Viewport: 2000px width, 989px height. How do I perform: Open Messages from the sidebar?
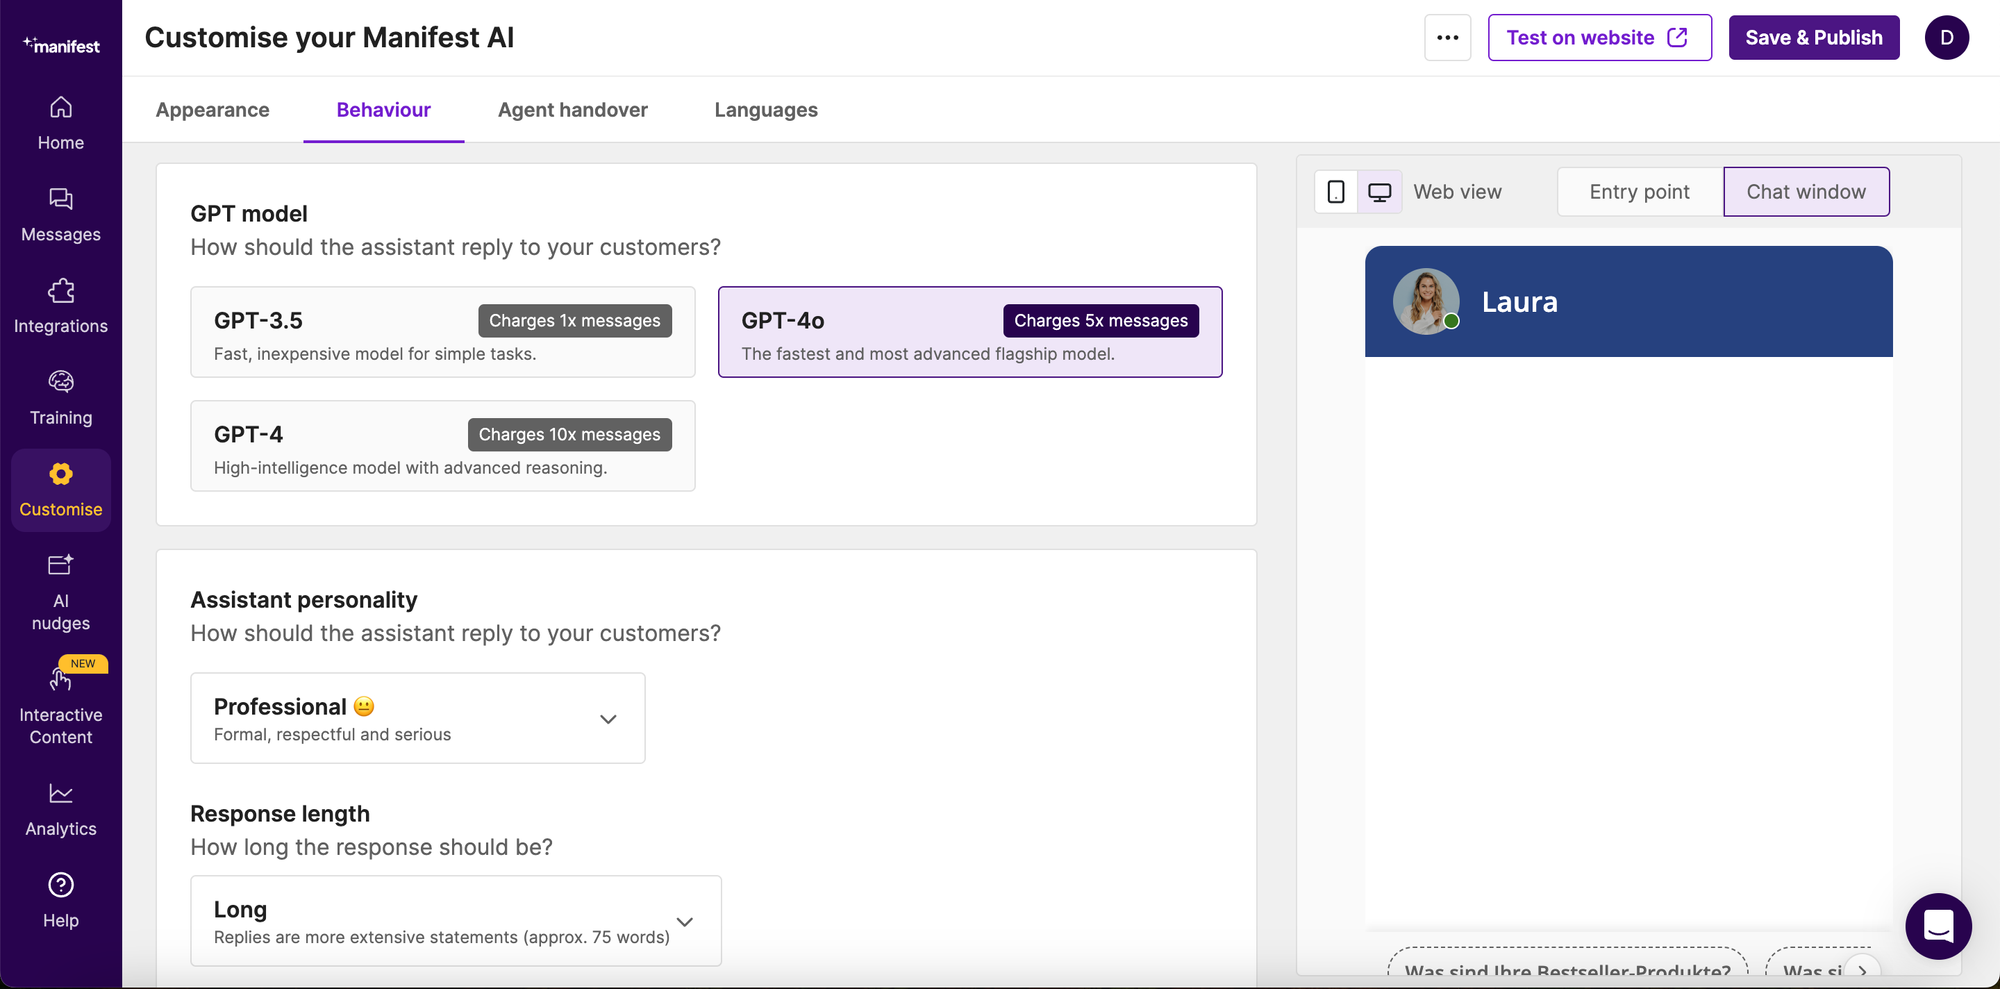pyautogui.click(x=61, y=215)
